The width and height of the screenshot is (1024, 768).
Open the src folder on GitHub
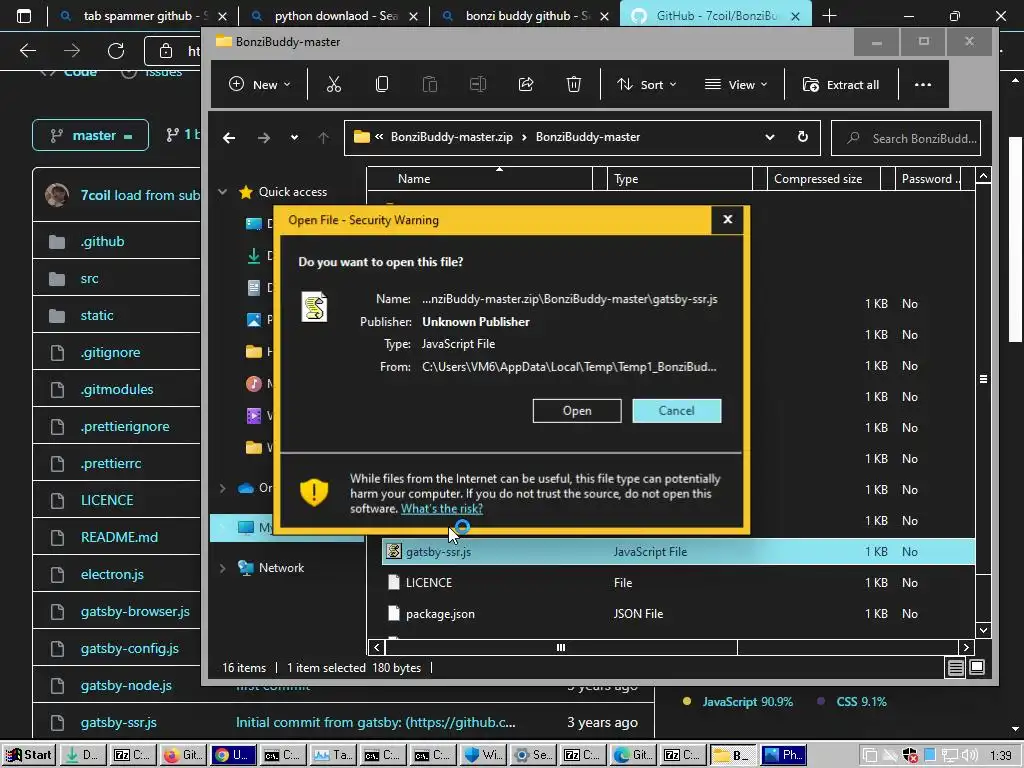pos(89,278)
